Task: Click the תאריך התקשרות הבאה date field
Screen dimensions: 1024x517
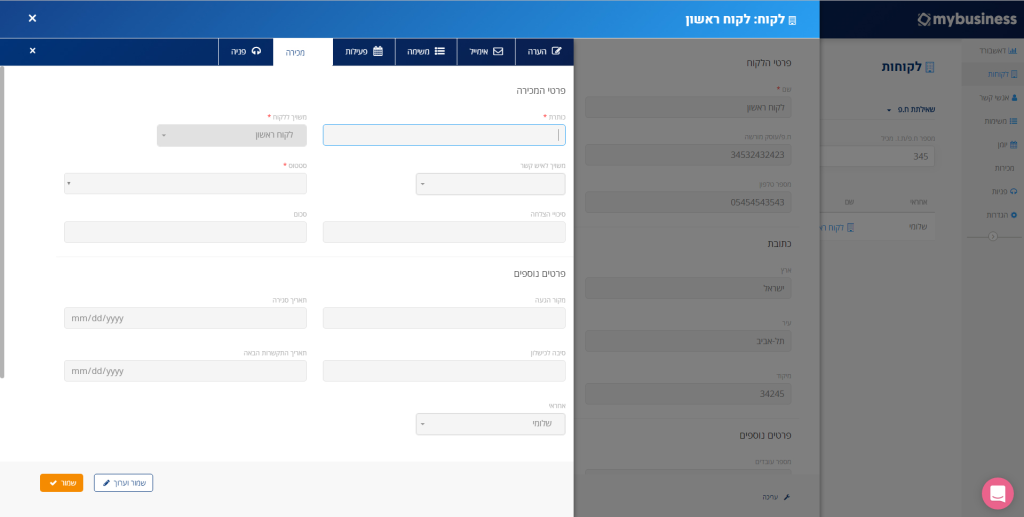Action: pyautogui.click(x=185, y=371)
